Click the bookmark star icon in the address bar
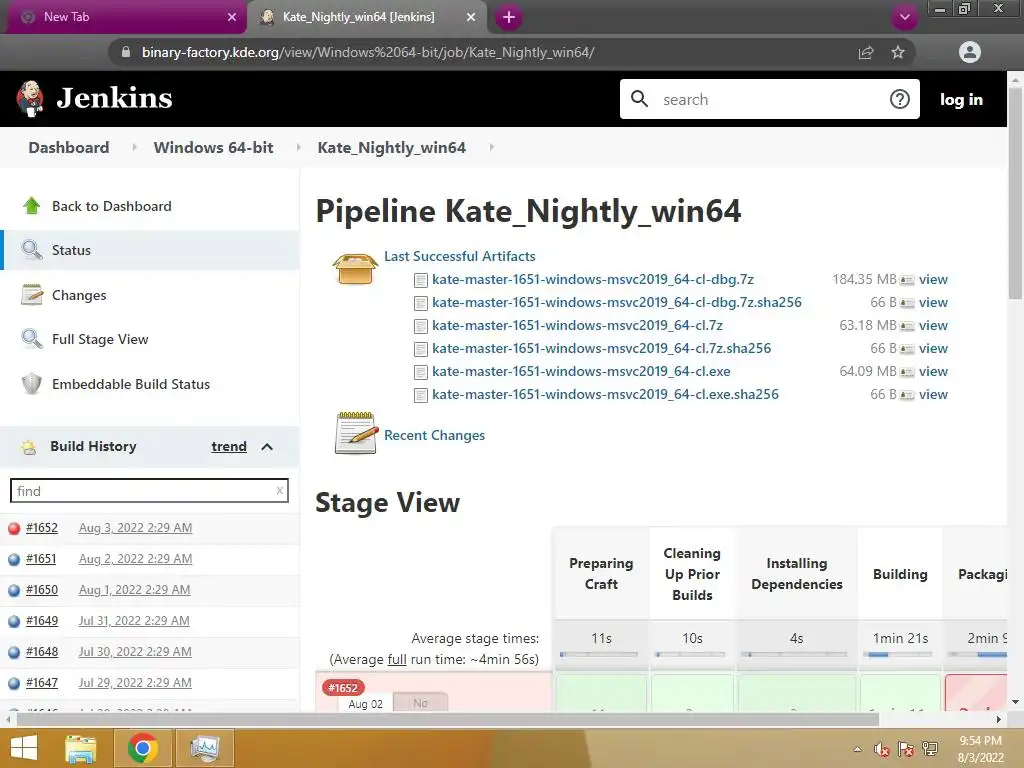This screenshot has height=768, width=1024. [898, 52]
